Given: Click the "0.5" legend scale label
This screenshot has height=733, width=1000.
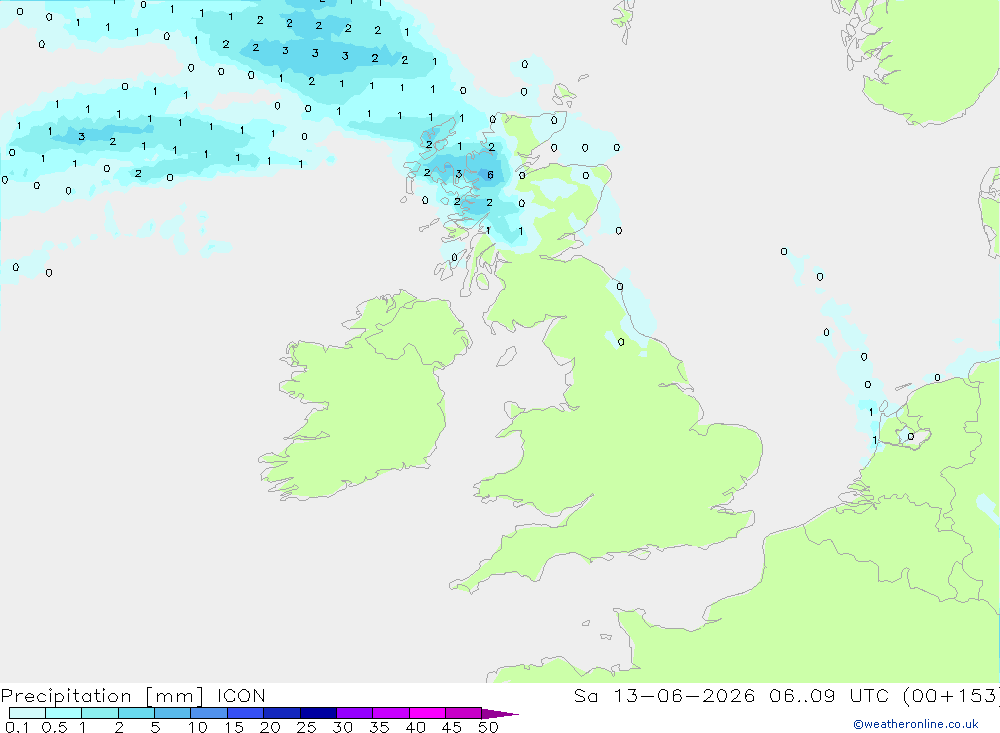Looking at the screenshot, I should click(x=54, y=727).
